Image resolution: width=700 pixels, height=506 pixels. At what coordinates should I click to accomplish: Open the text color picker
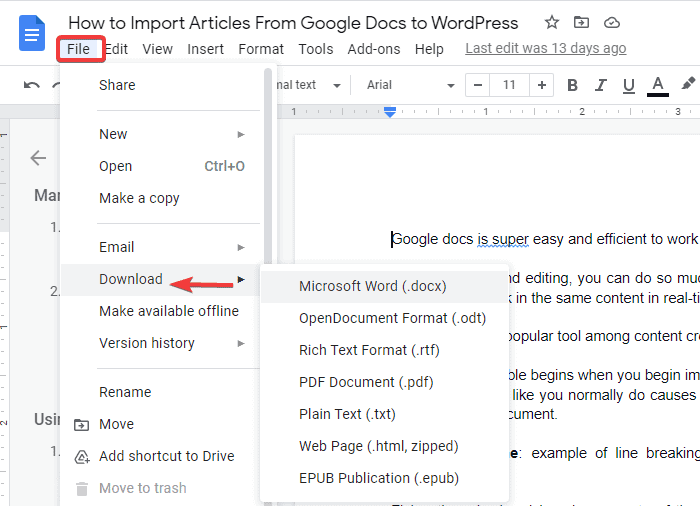[x=657, y=85]
